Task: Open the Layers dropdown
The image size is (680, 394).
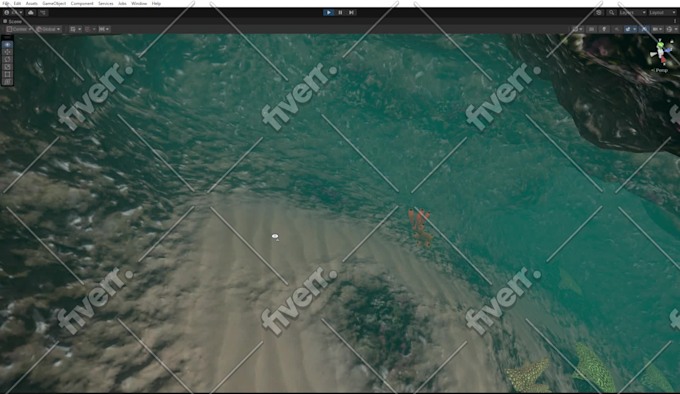Action: pos(633,13)
